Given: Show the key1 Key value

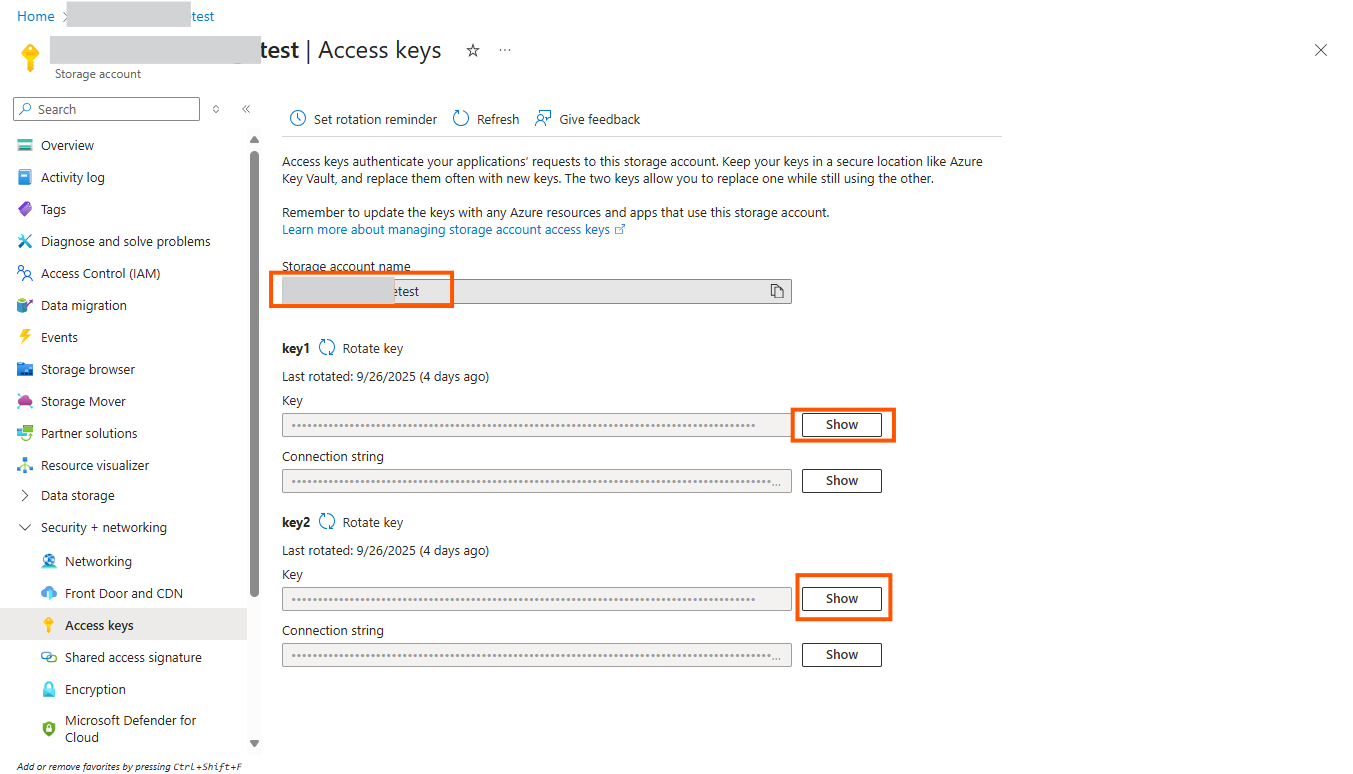Looking at the screenshot, I should (x=842, y=425).
